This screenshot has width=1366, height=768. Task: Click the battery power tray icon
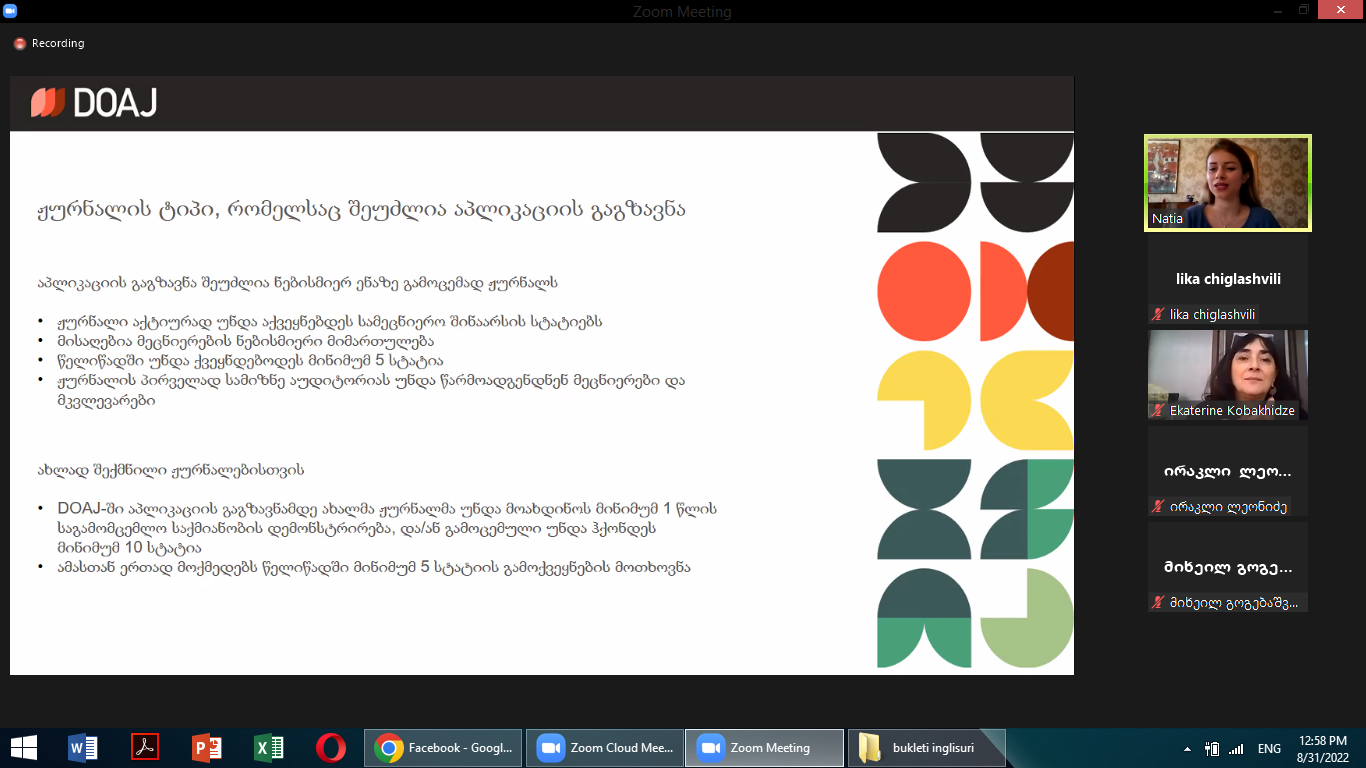pyautogui.click(x=1212, y=748)
